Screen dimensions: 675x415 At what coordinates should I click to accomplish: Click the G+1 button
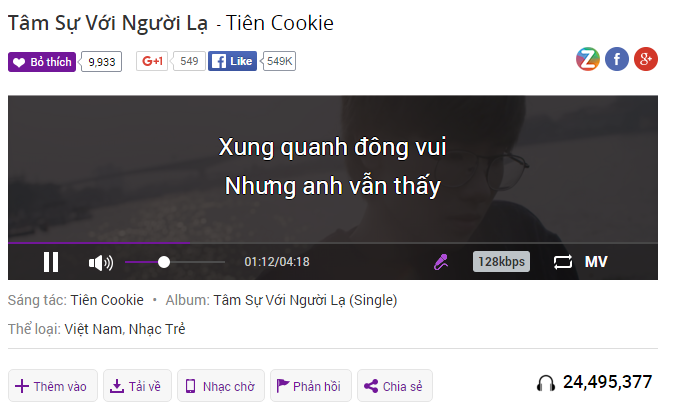tap(152, 61)
